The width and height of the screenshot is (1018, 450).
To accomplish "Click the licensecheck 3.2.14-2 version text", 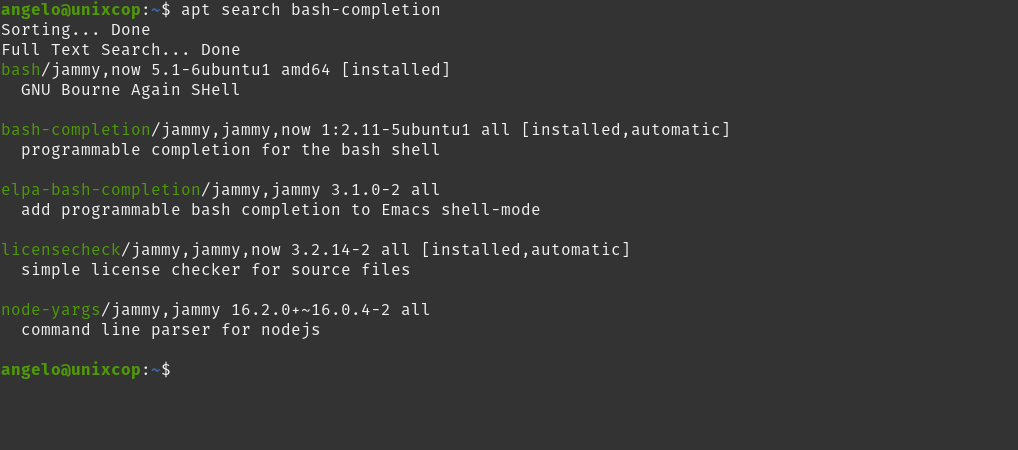I will click(330, 249).
